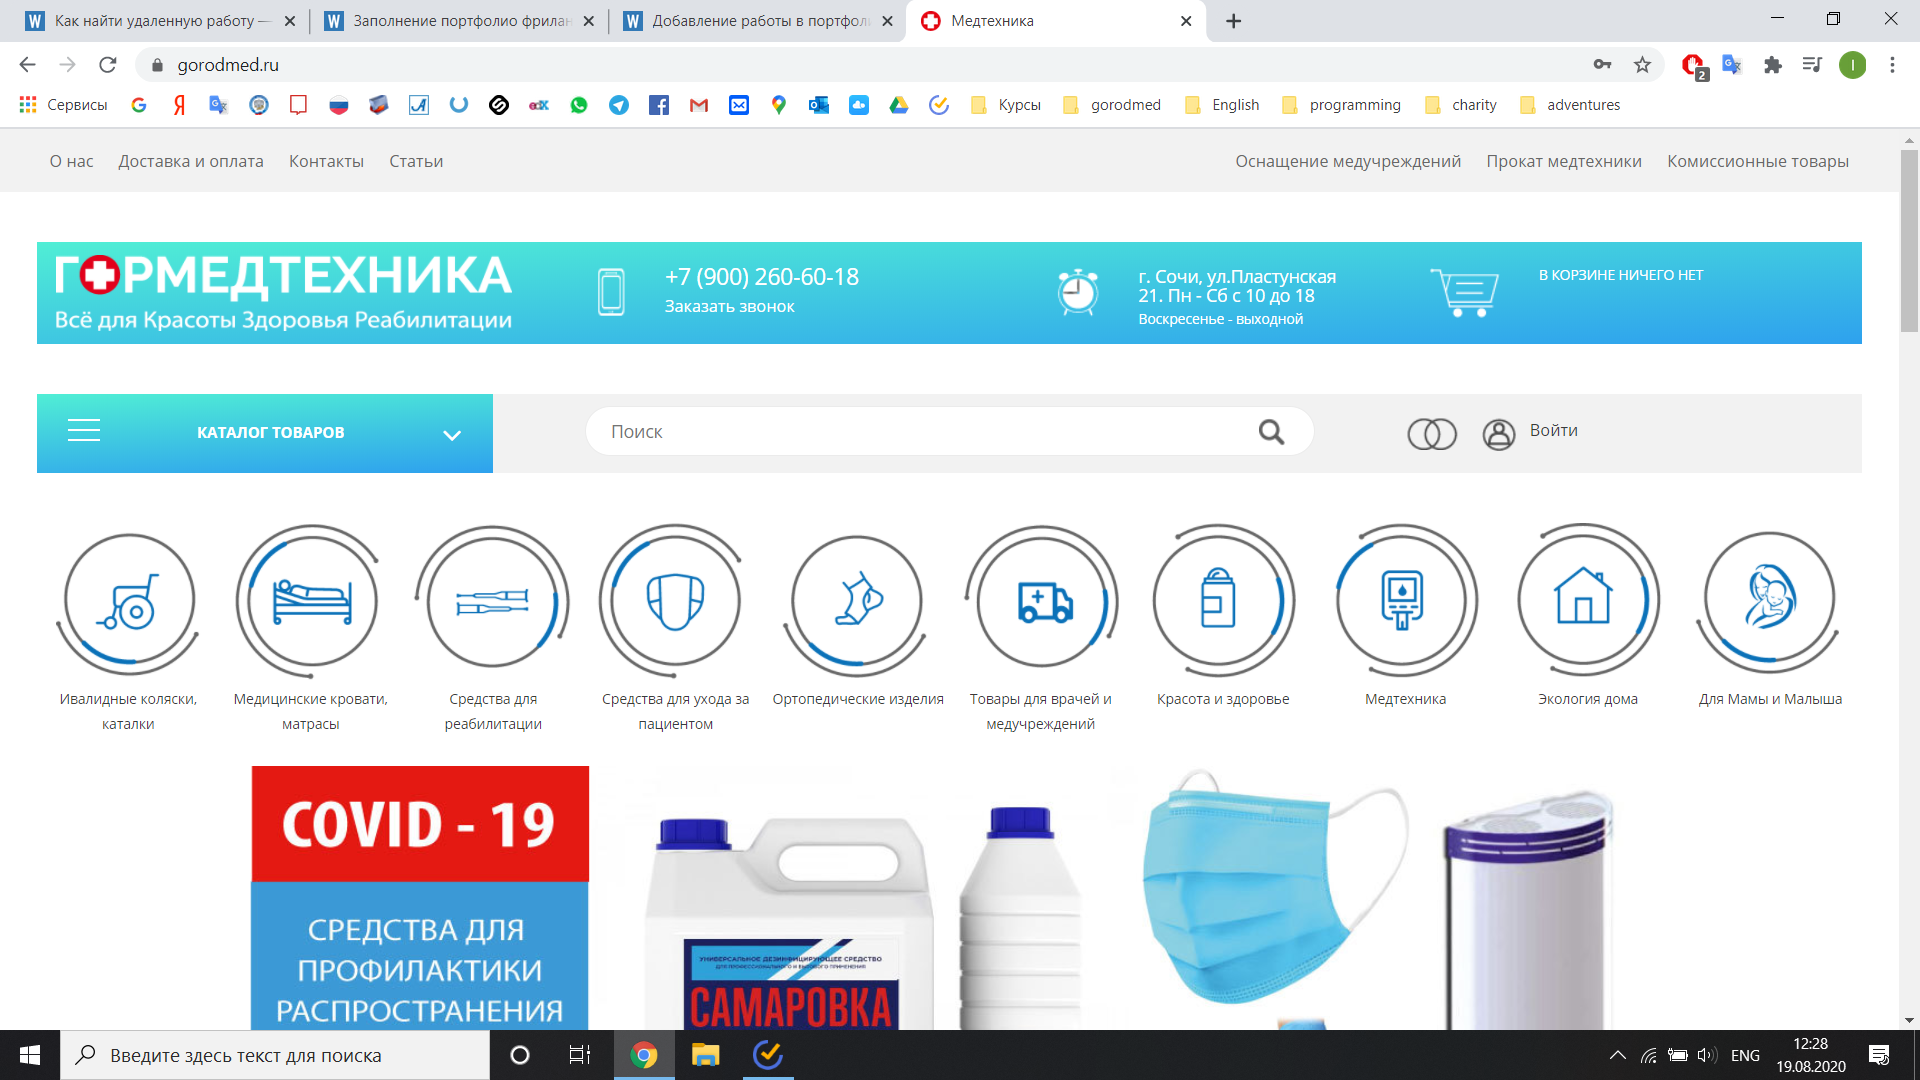
Task: Click the Windows taskbar search box
Action: pyautogui.click(x=275, y=1055)
